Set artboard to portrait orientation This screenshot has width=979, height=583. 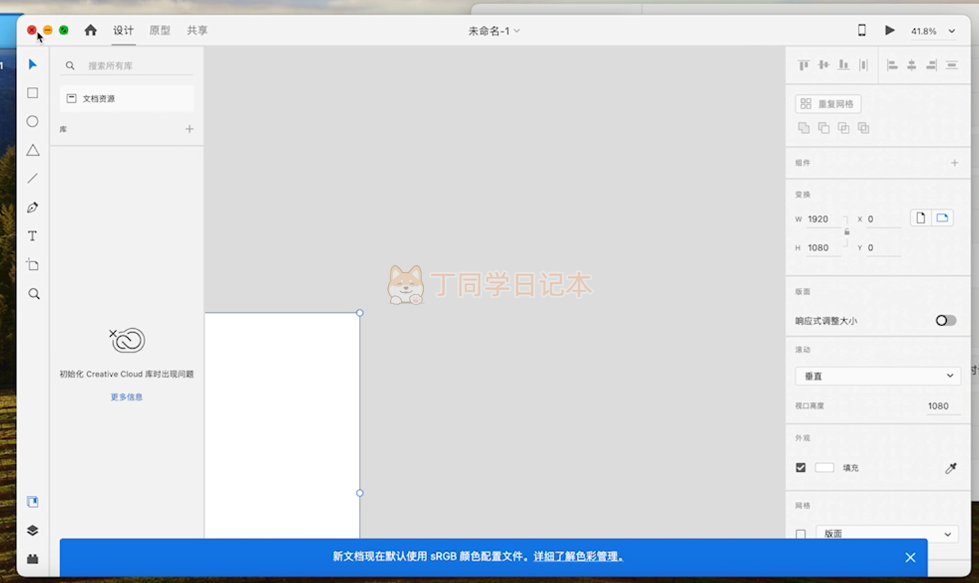pos(920,218)
